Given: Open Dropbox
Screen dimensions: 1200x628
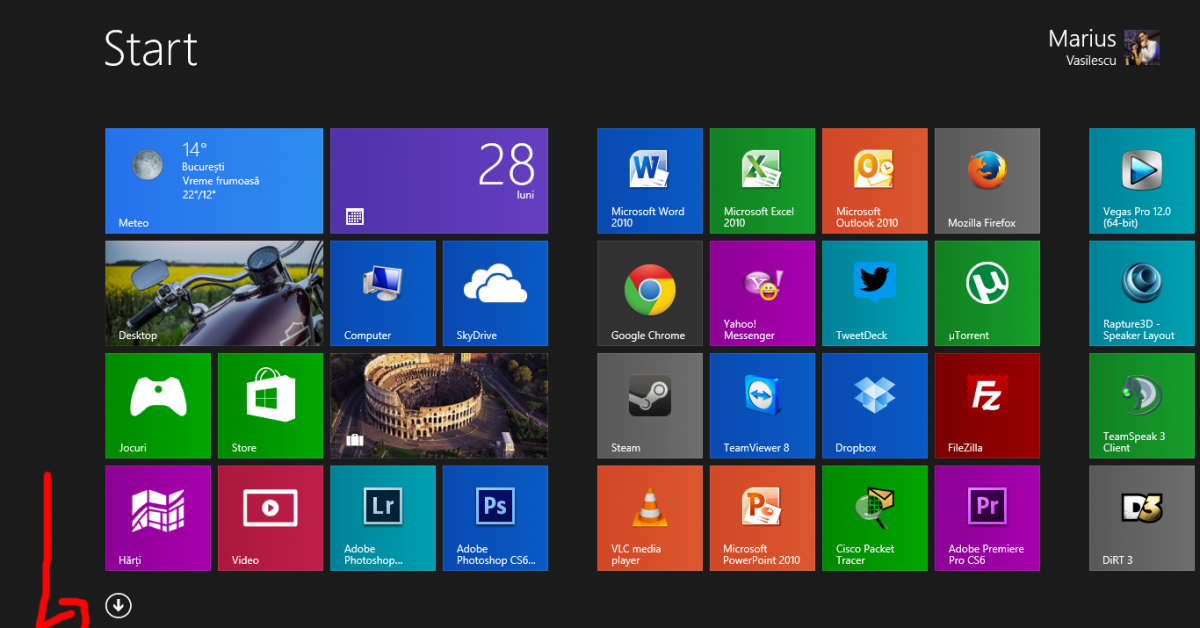Looking at the screenshot, I should click(x=875, y=406).
